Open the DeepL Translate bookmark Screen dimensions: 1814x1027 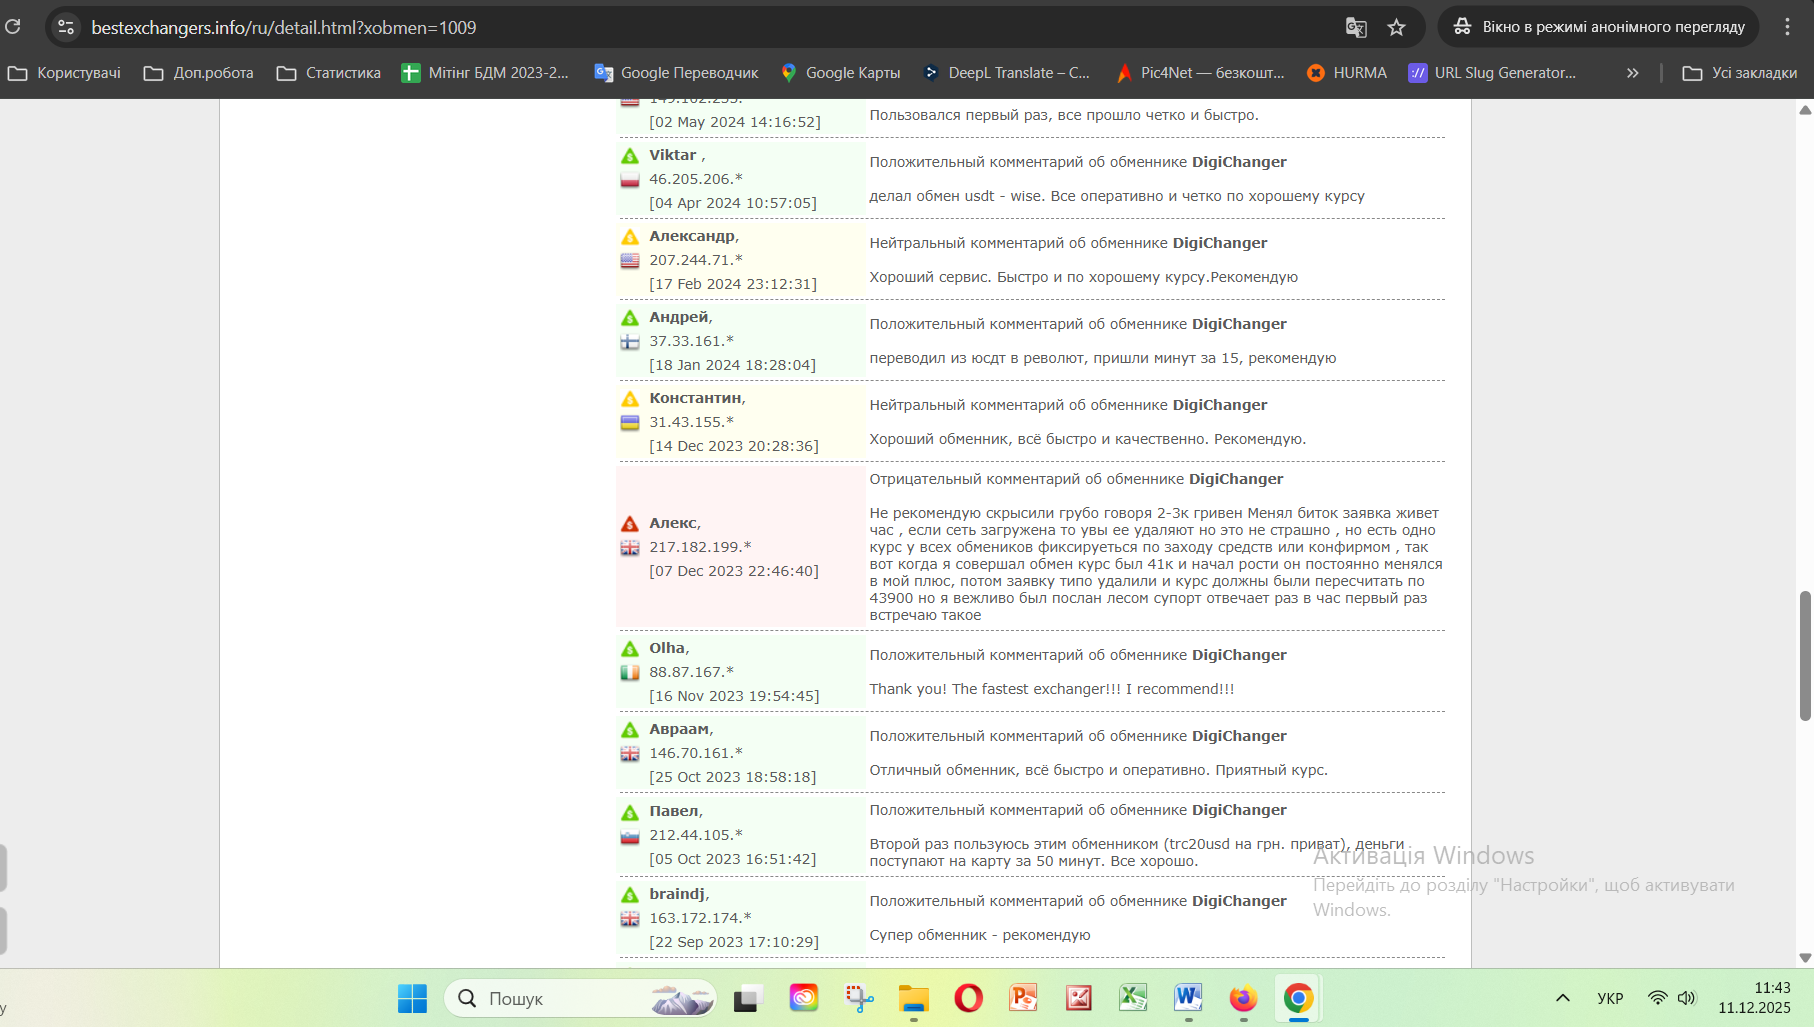tap(1006, 73)
